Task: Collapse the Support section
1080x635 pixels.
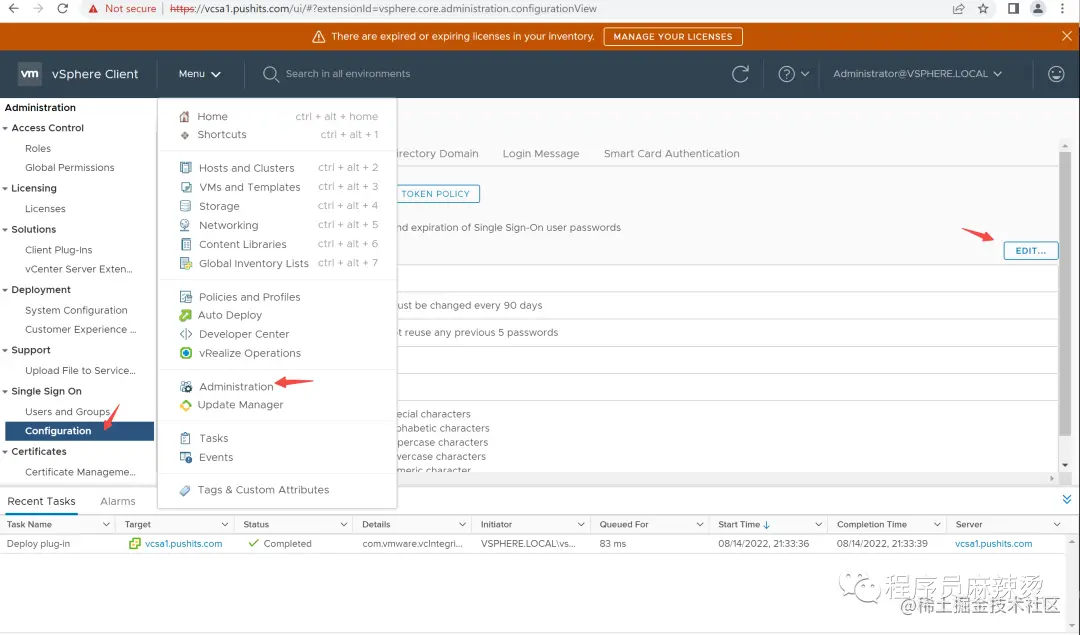Action: tap(6, 351)
